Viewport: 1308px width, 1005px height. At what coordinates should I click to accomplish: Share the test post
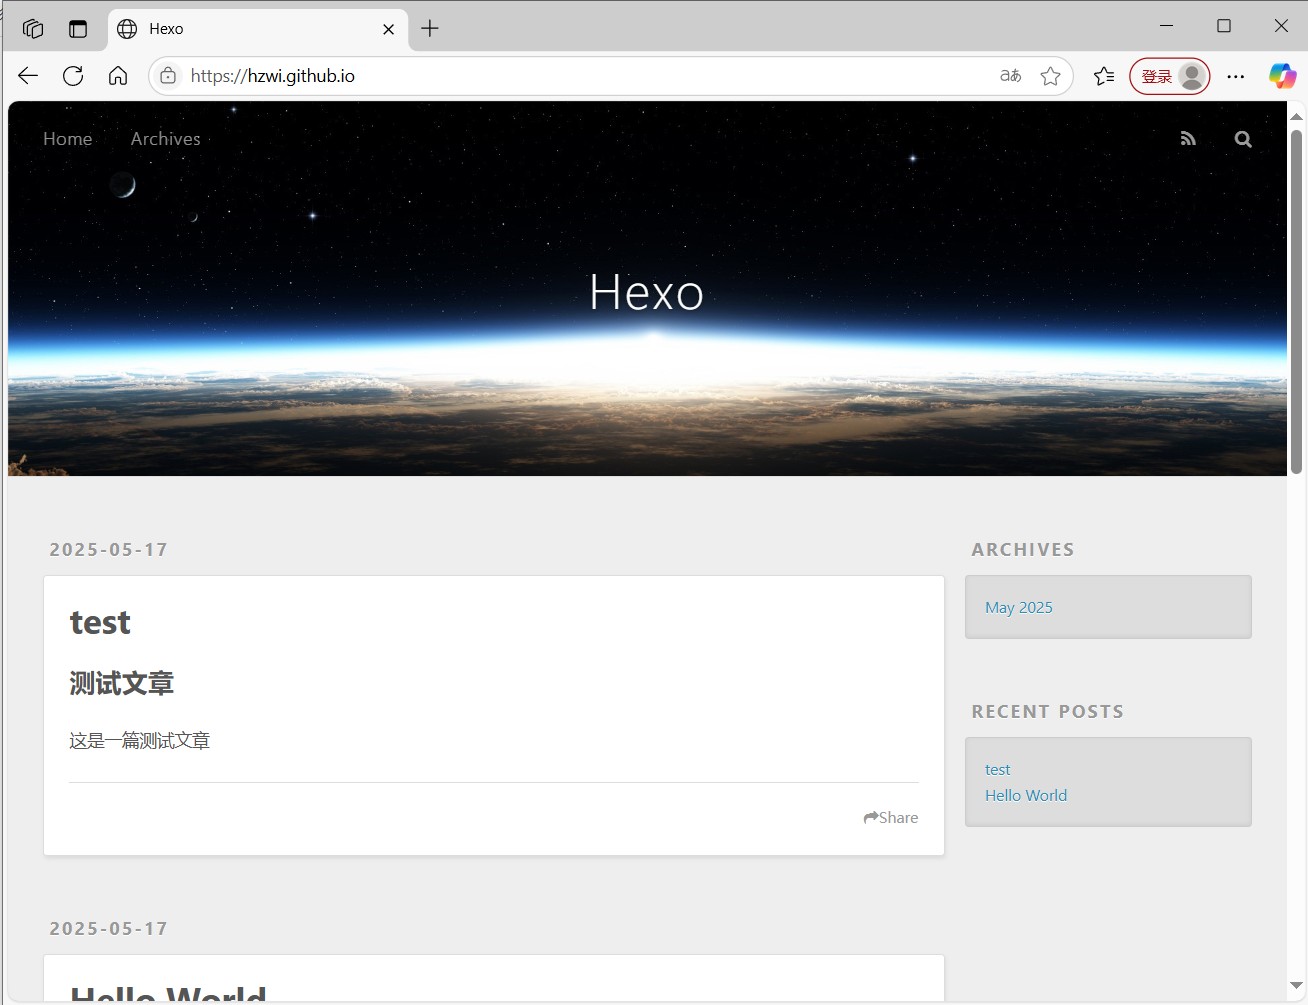891,817
